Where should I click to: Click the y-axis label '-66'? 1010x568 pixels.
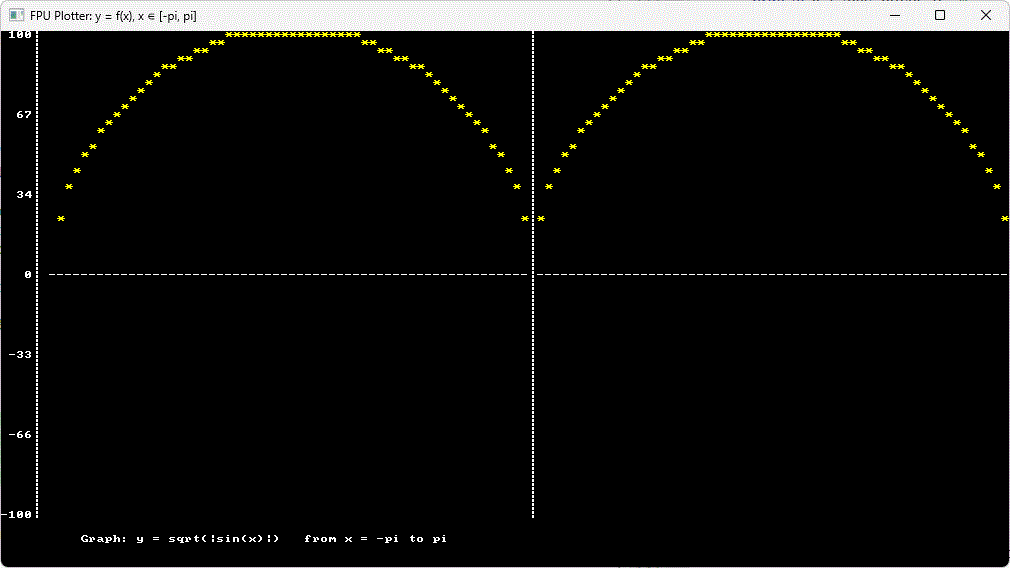(20, 435)
